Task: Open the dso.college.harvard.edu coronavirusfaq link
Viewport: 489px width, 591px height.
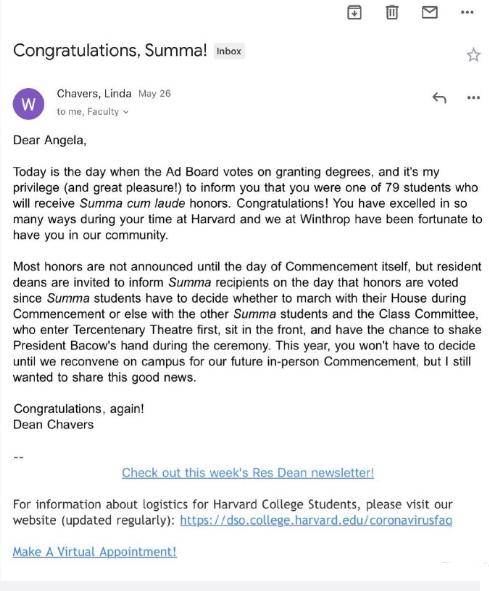Action: click(316, 520)
